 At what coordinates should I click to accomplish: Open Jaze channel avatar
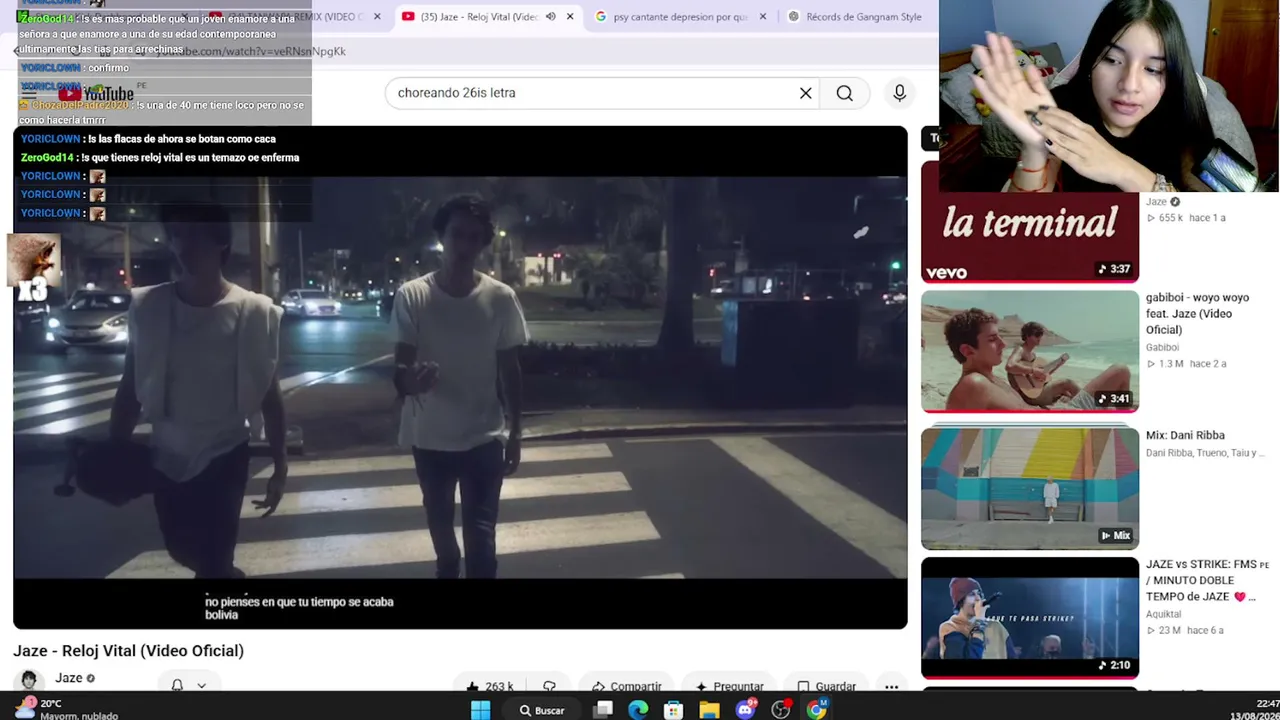tap(29, 680)
